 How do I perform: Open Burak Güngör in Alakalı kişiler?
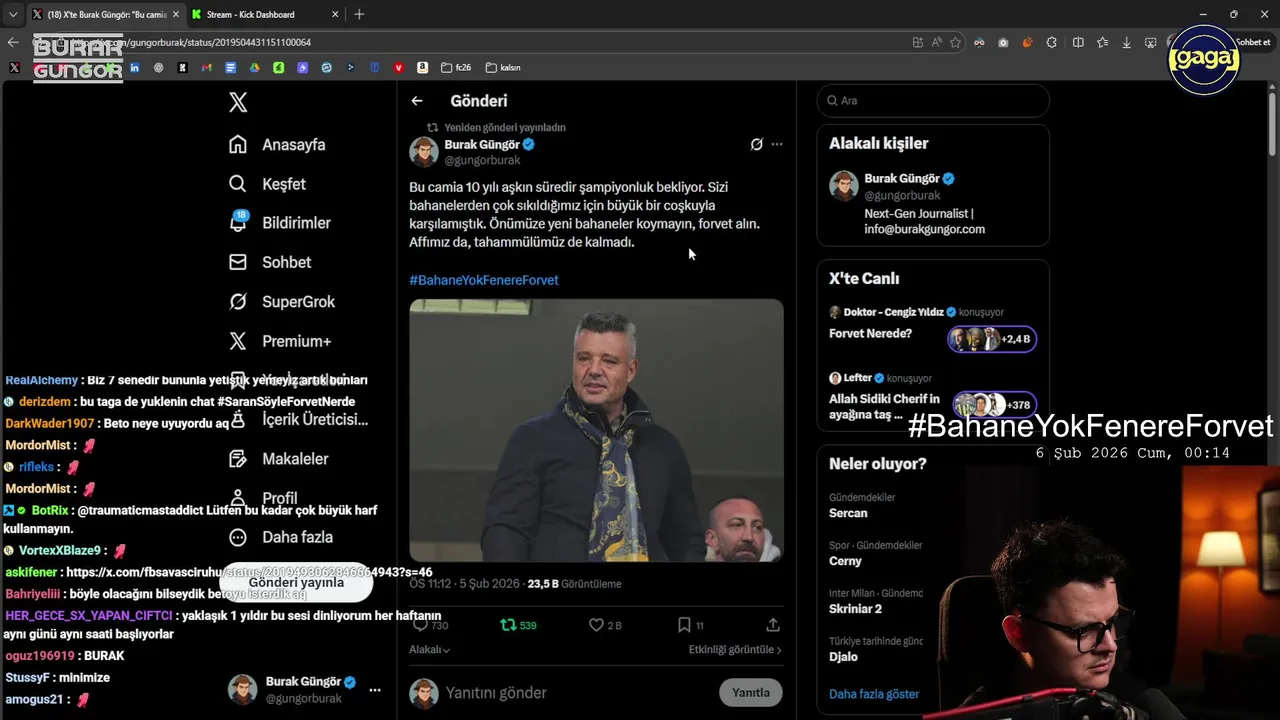[933, 204]
